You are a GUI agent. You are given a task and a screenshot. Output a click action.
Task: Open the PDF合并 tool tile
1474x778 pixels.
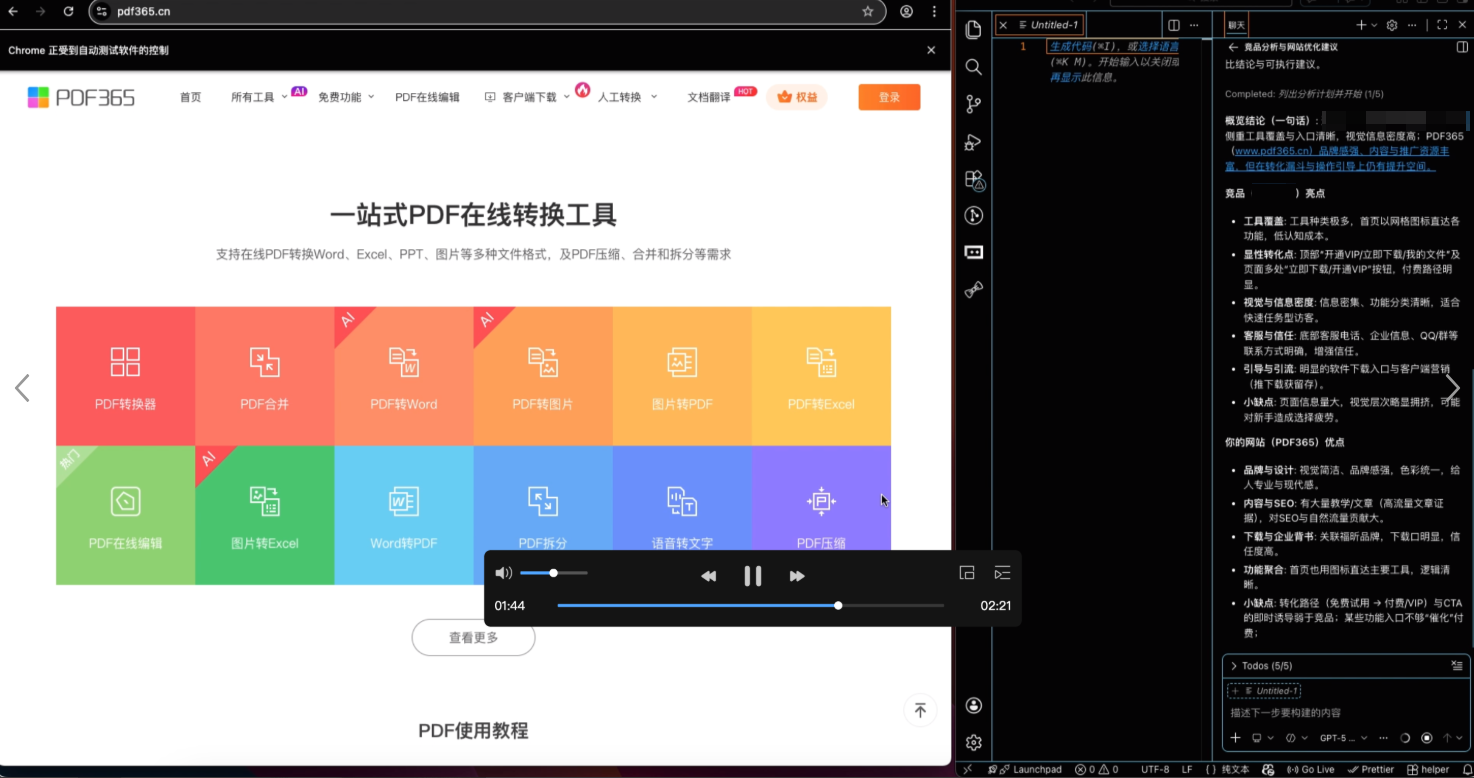pyautogui.click(x=264, y=376)
